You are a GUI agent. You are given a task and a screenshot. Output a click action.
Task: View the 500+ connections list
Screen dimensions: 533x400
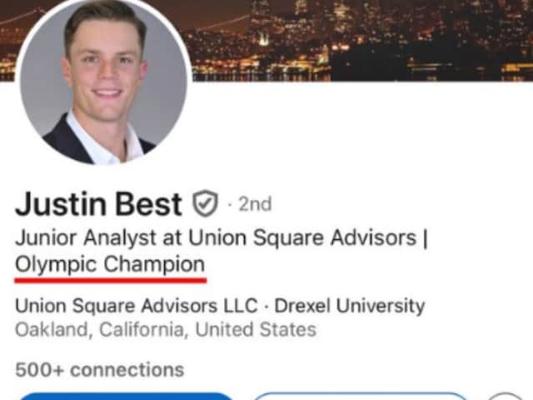tap(100, 369)
